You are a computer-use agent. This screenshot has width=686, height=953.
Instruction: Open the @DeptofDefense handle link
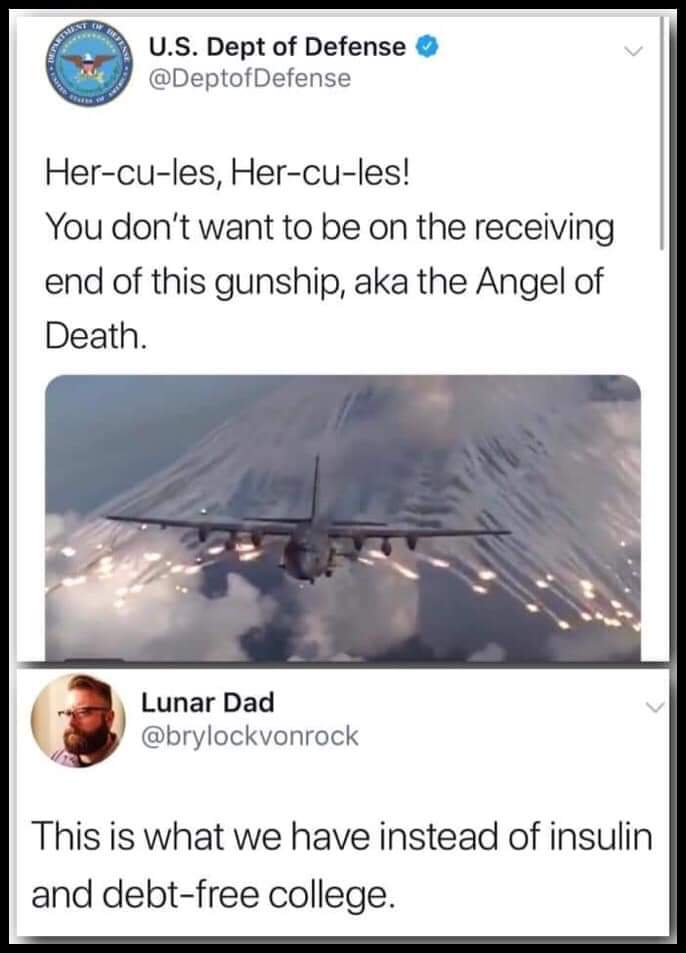(x=249, y=78)
